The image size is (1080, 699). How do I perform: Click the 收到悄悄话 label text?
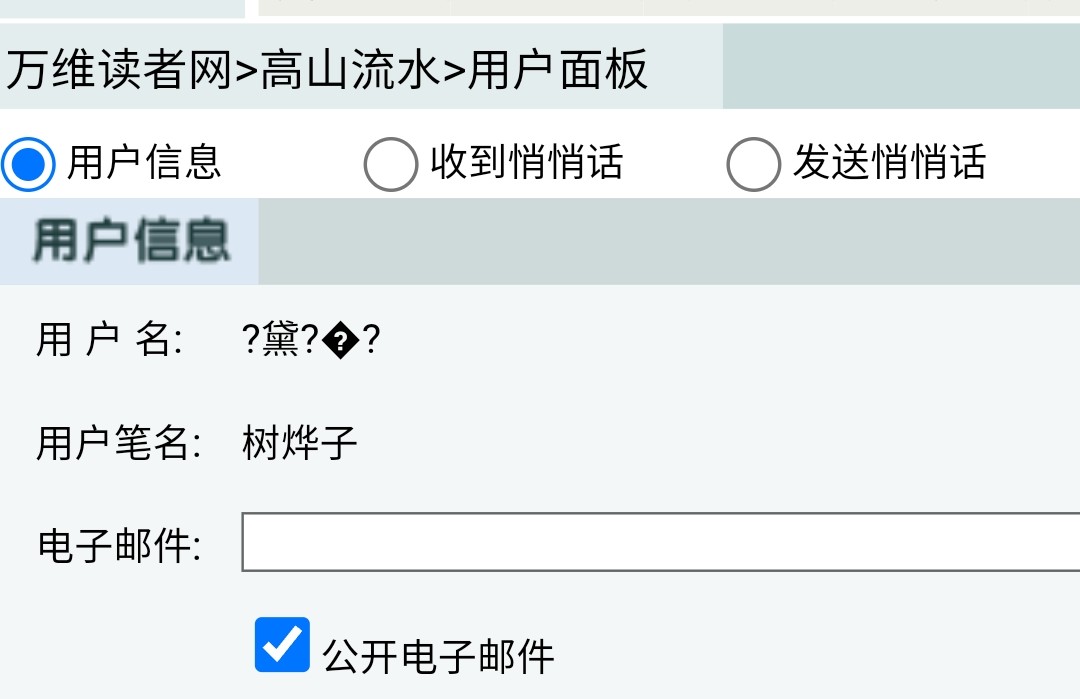(x=527, y=163)
